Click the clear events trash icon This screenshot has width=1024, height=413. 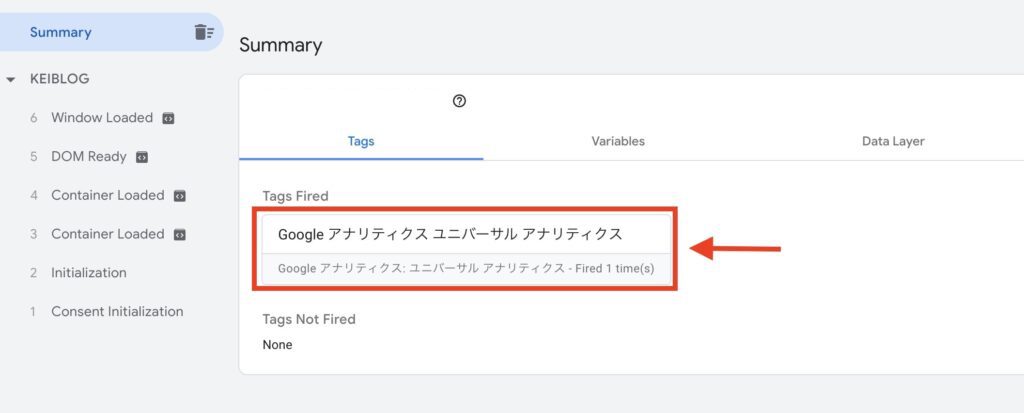[204, 32]
